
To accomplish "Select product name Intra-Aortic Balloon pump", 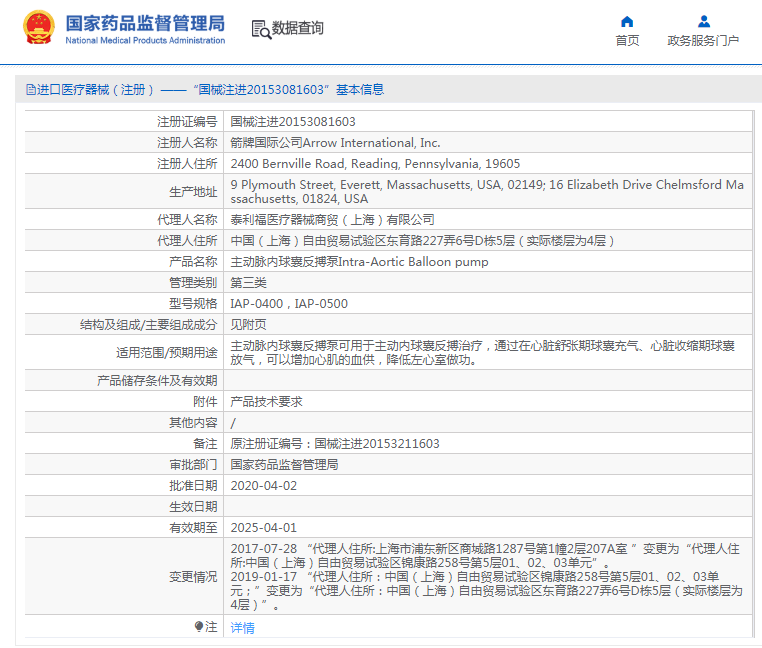I will [x=359, y=262].
